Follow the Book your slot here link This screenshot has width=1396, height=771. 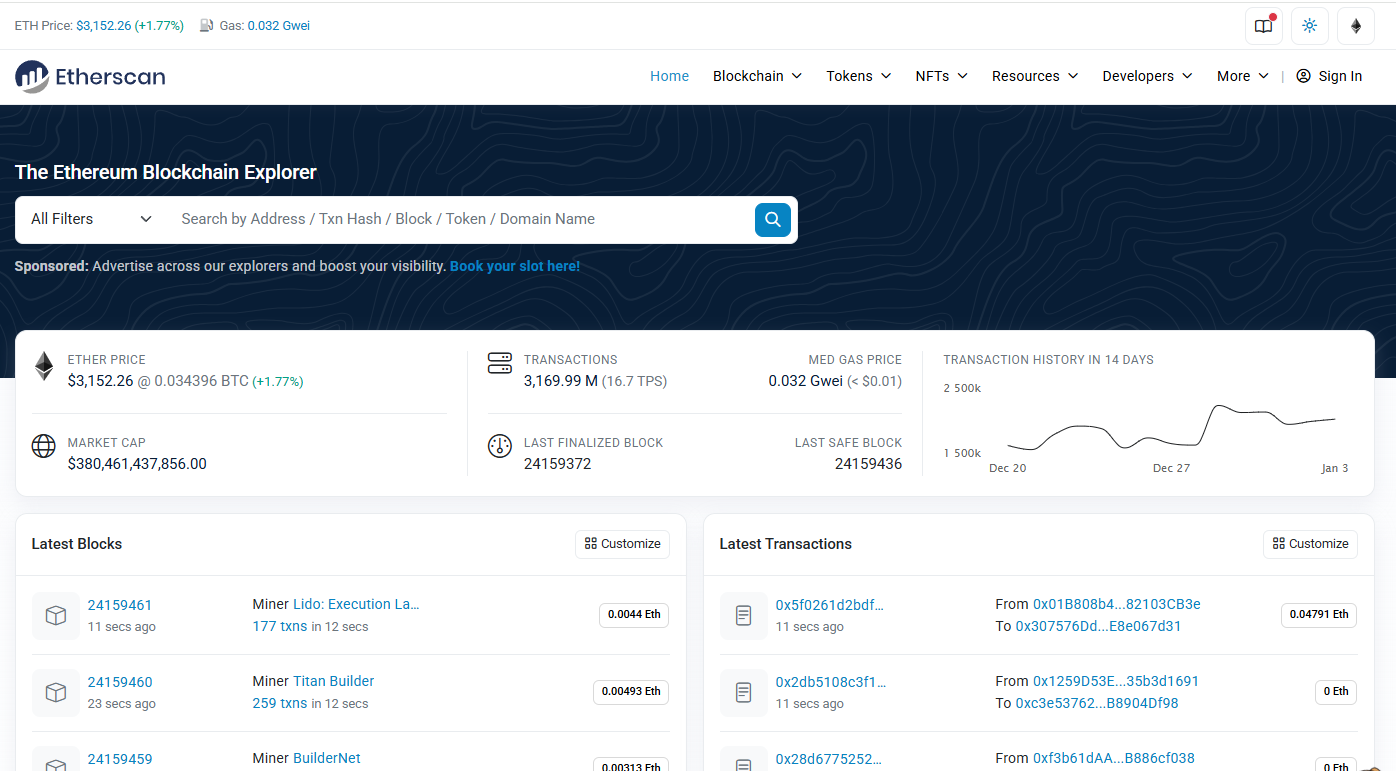[515, 266]
